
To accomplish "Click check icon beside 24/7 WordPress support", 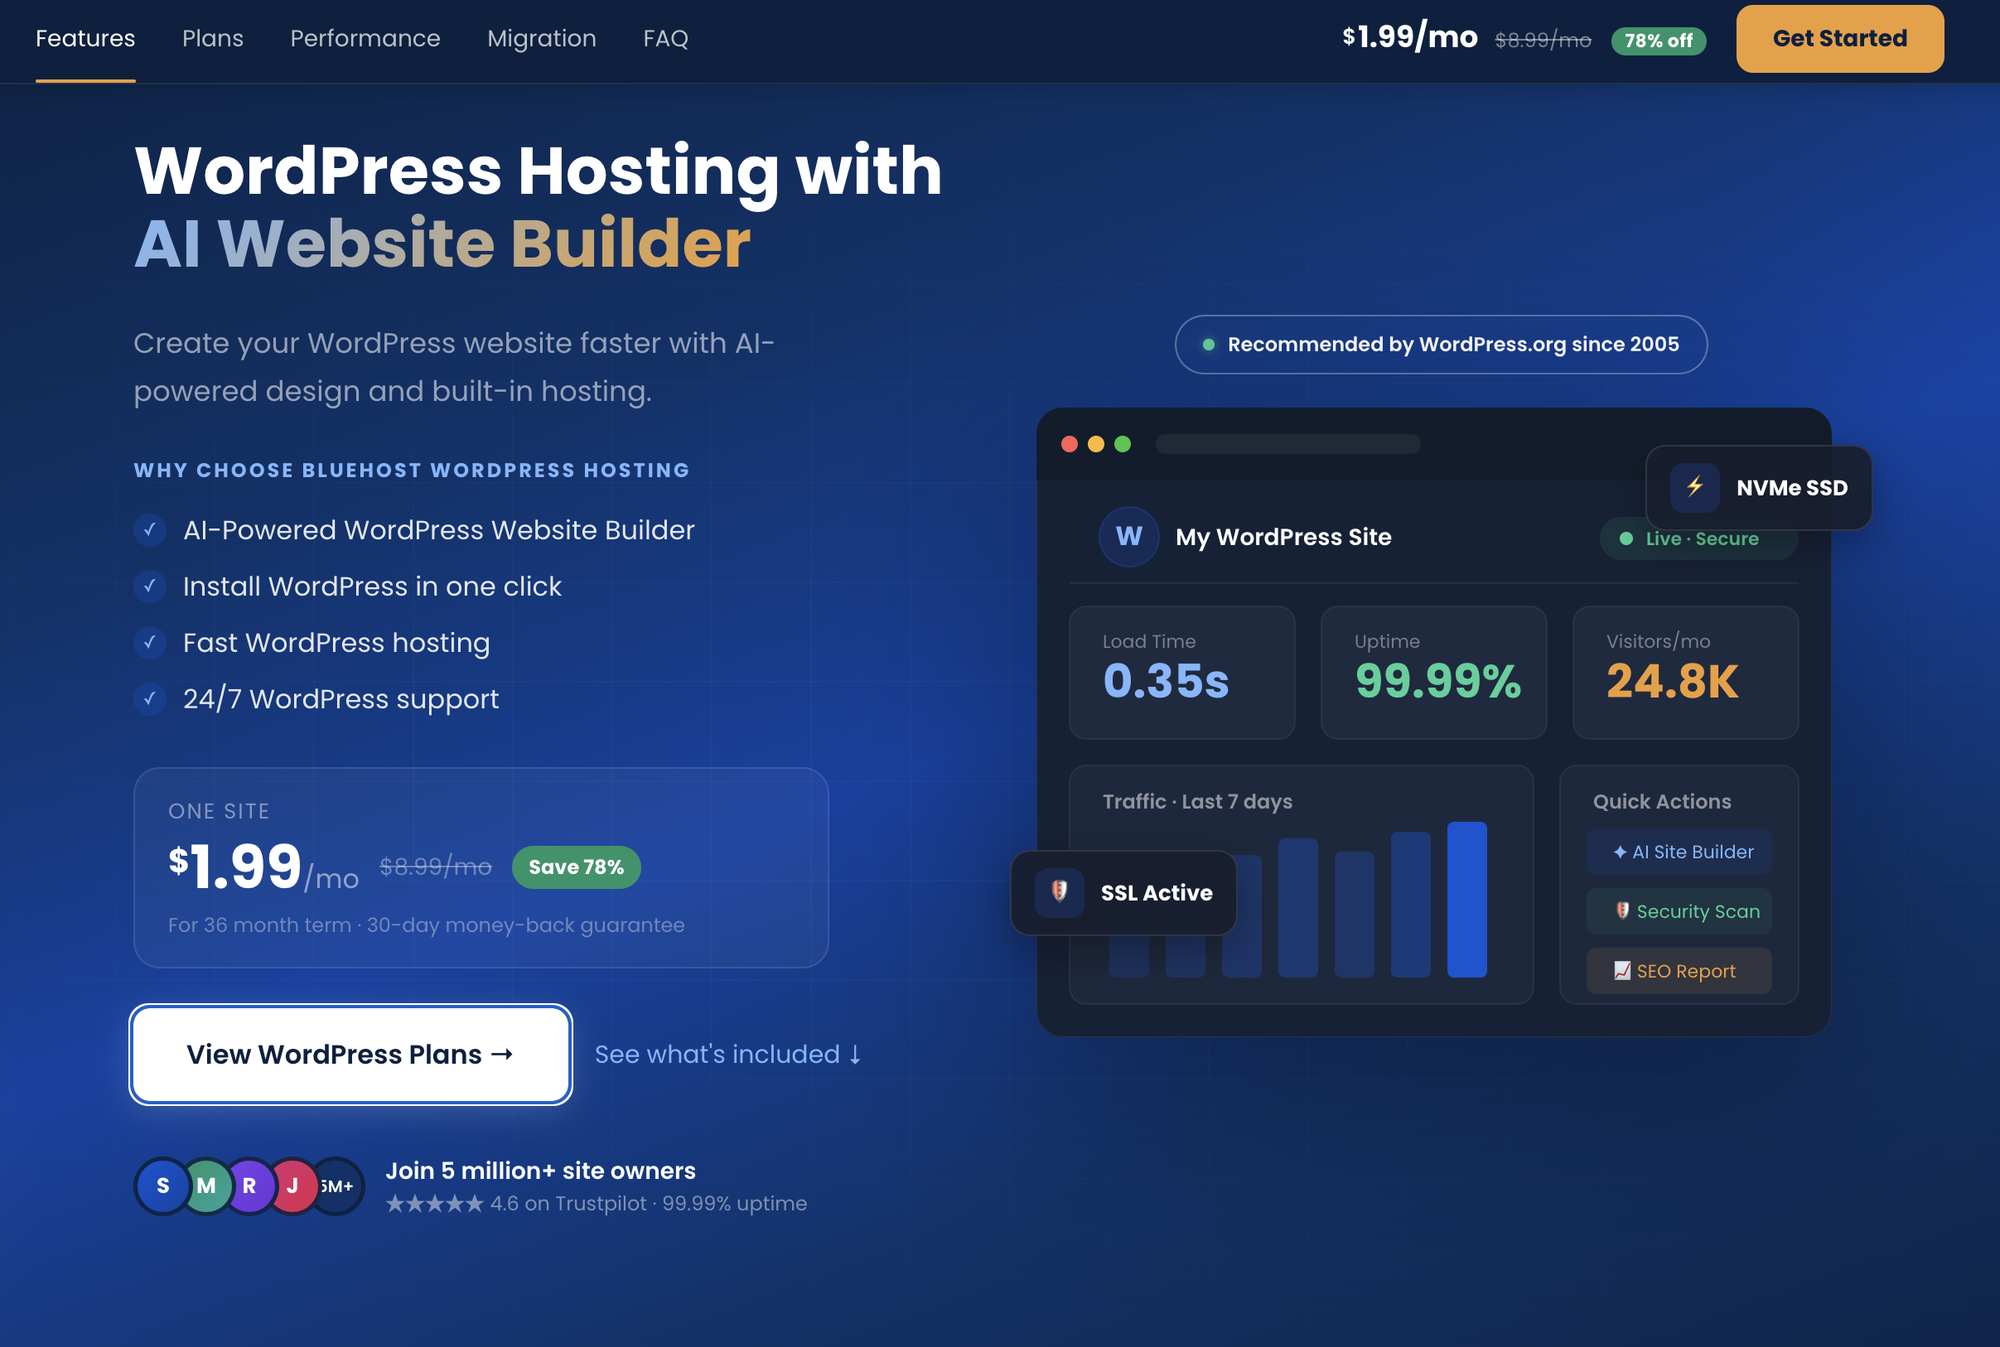I will pos(150,698).
